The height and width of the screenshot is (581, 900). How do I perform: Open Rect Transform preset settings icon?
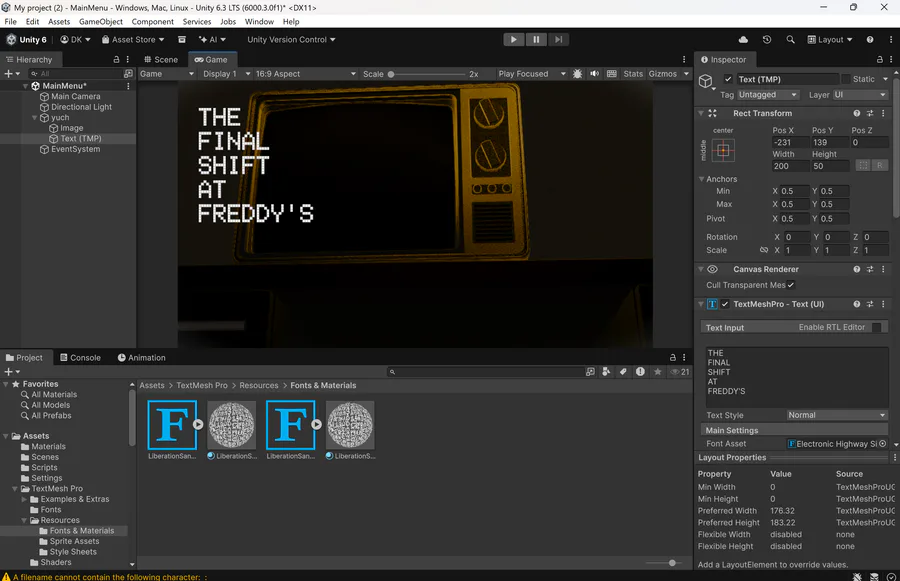click(870, 113)
